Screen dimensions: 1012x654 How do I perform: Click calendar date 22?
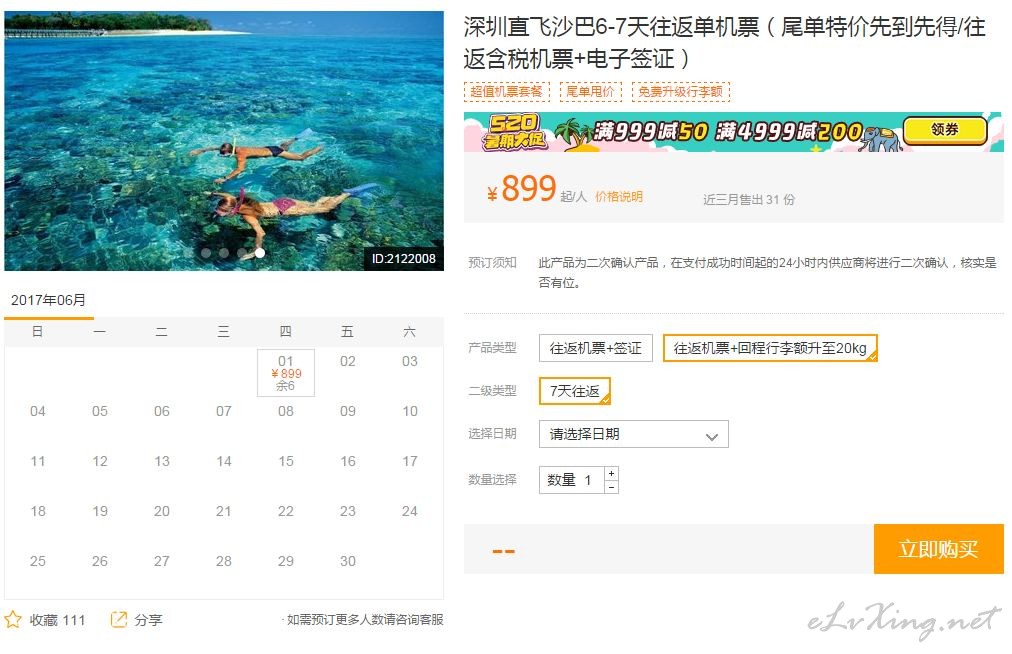click(286, 511)
